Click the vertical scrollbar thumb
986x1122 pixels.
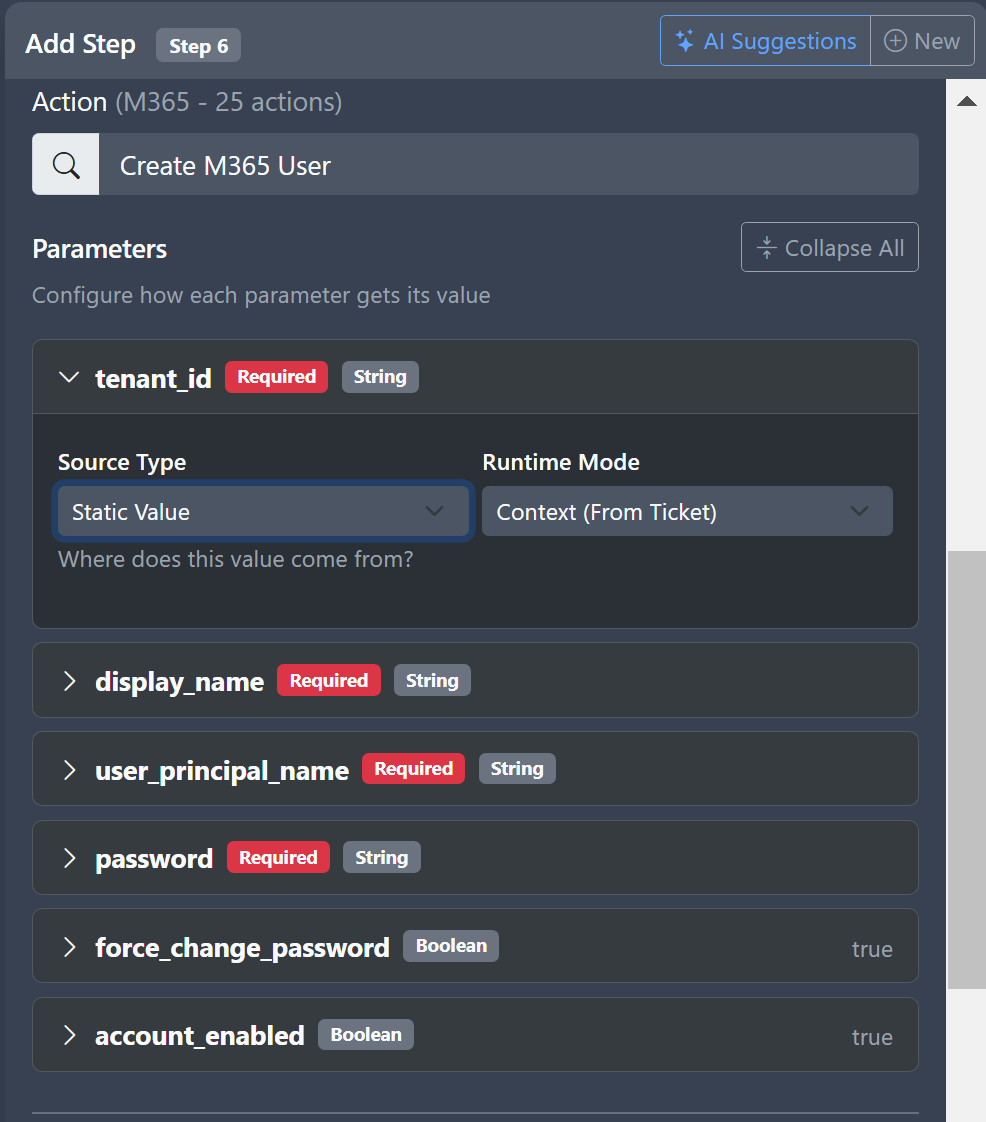[967, 770]
